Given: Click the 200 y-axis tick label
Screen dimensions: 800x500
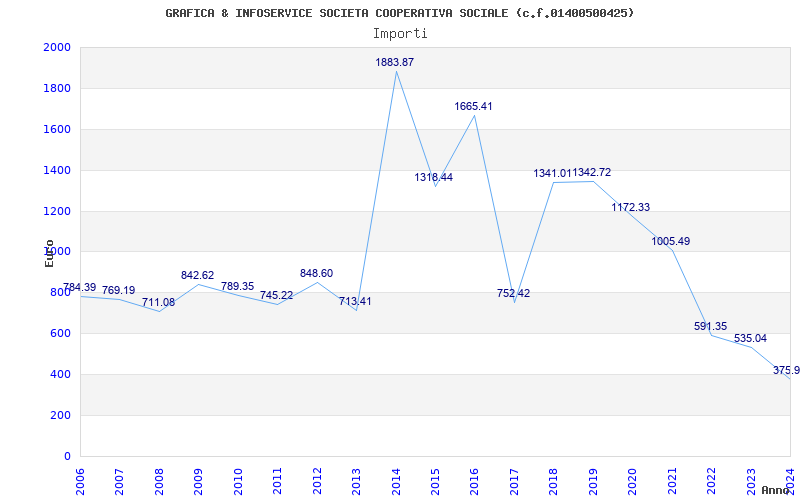Looking at the screenshot, I should pyautogui.click(x=61, y=415).
